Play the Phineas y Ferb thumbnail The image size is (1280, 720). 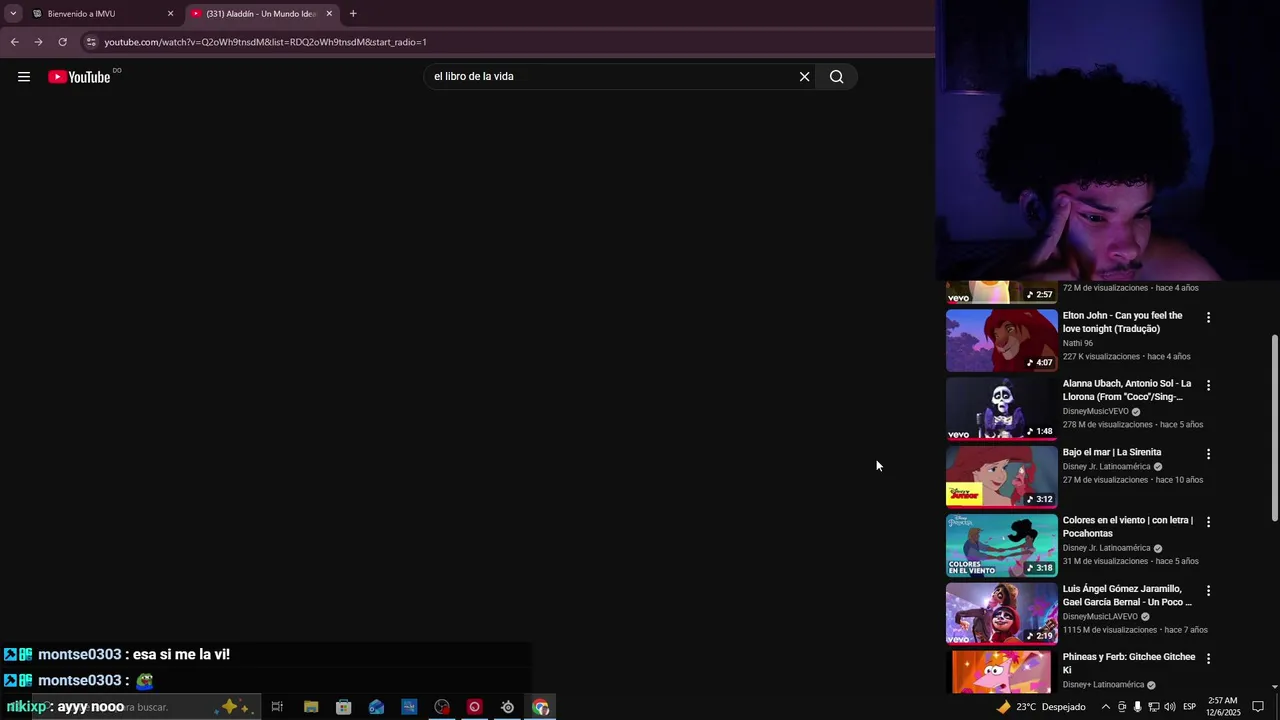[x=1001, y=672]
